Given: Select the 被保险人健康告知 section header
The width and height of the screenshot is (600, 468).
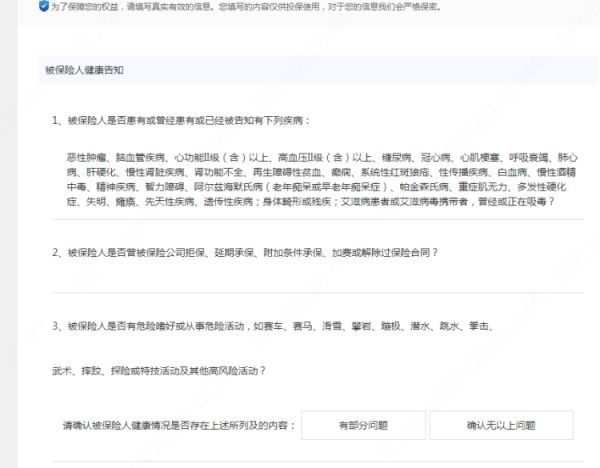Looking at the screenshot, I should click(x=318, y=70).
